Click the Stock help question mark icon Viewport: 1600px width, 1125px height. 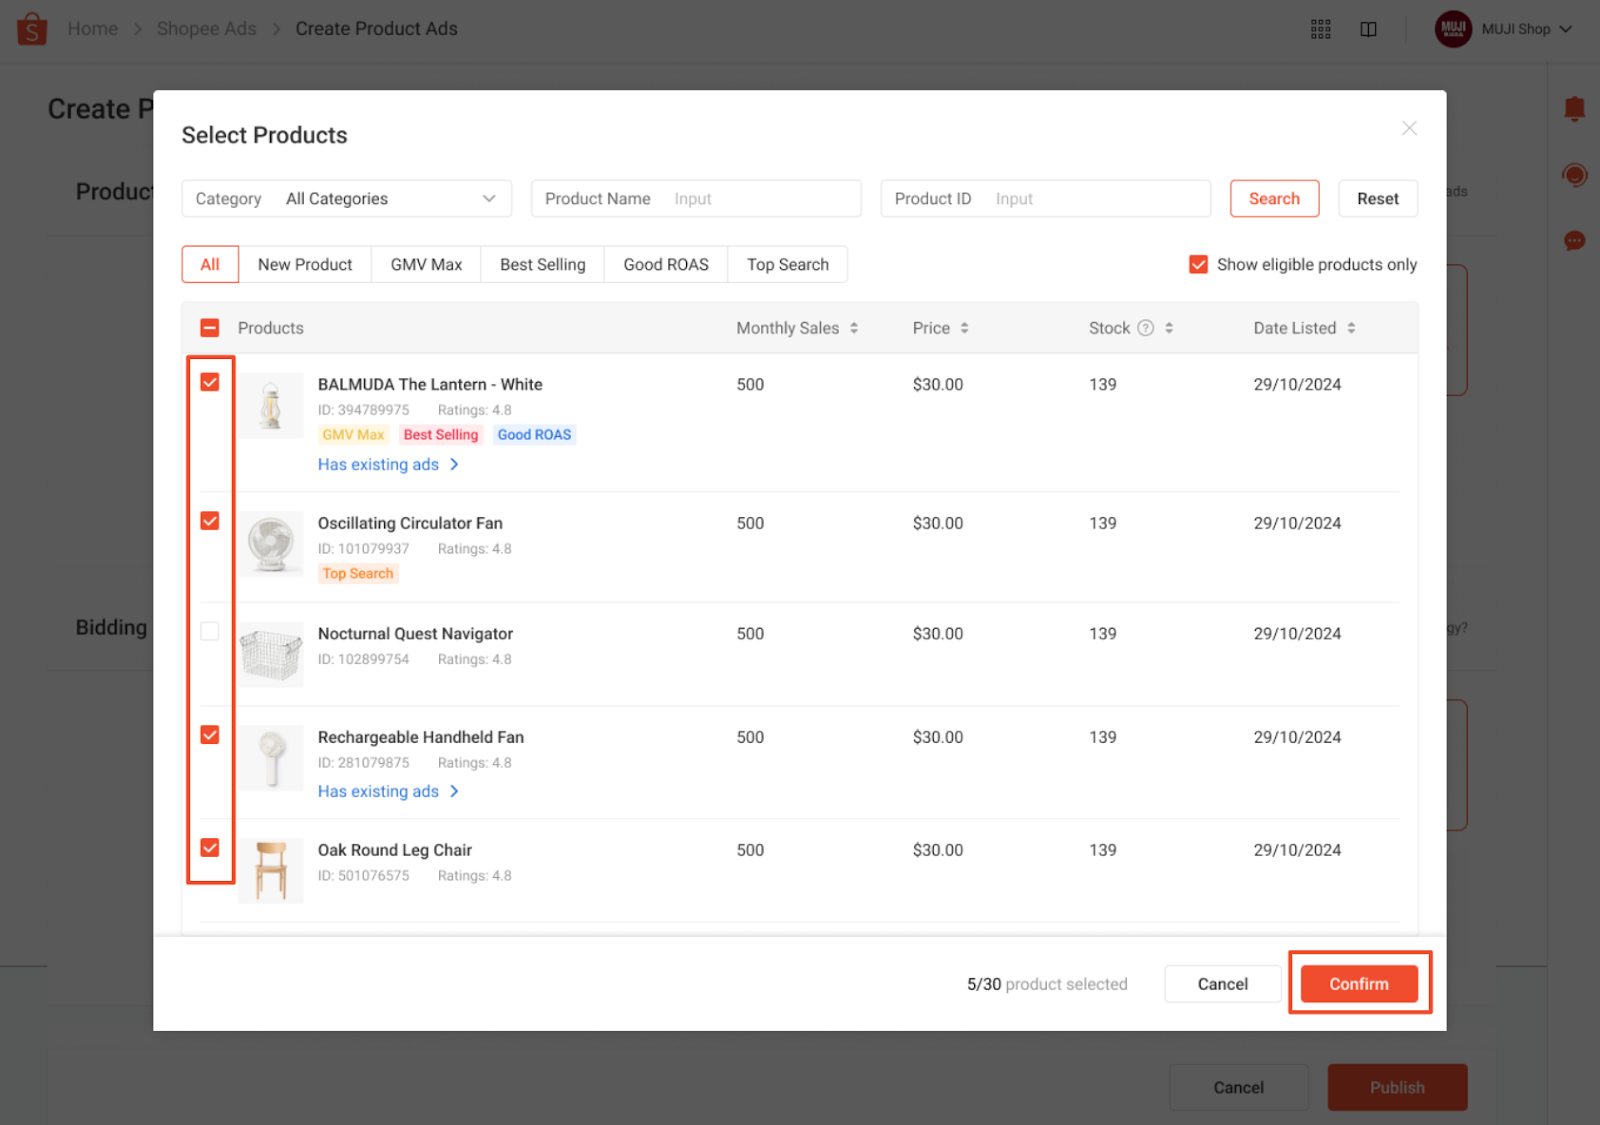click(1146, 328)
